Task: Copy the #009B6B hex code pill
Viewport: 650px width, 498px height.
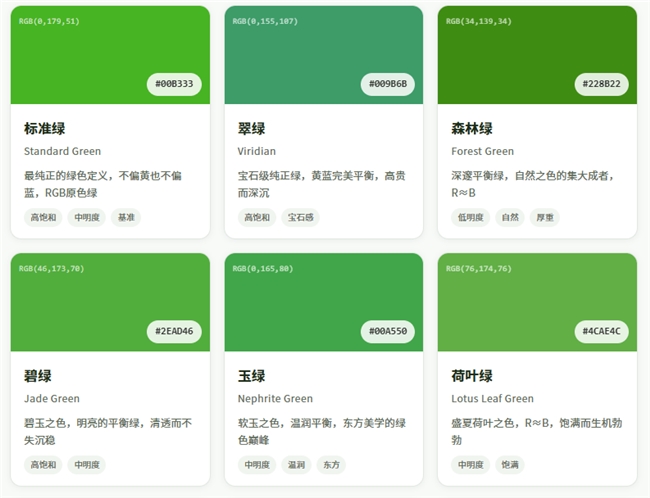Action: tap(388, 84)
